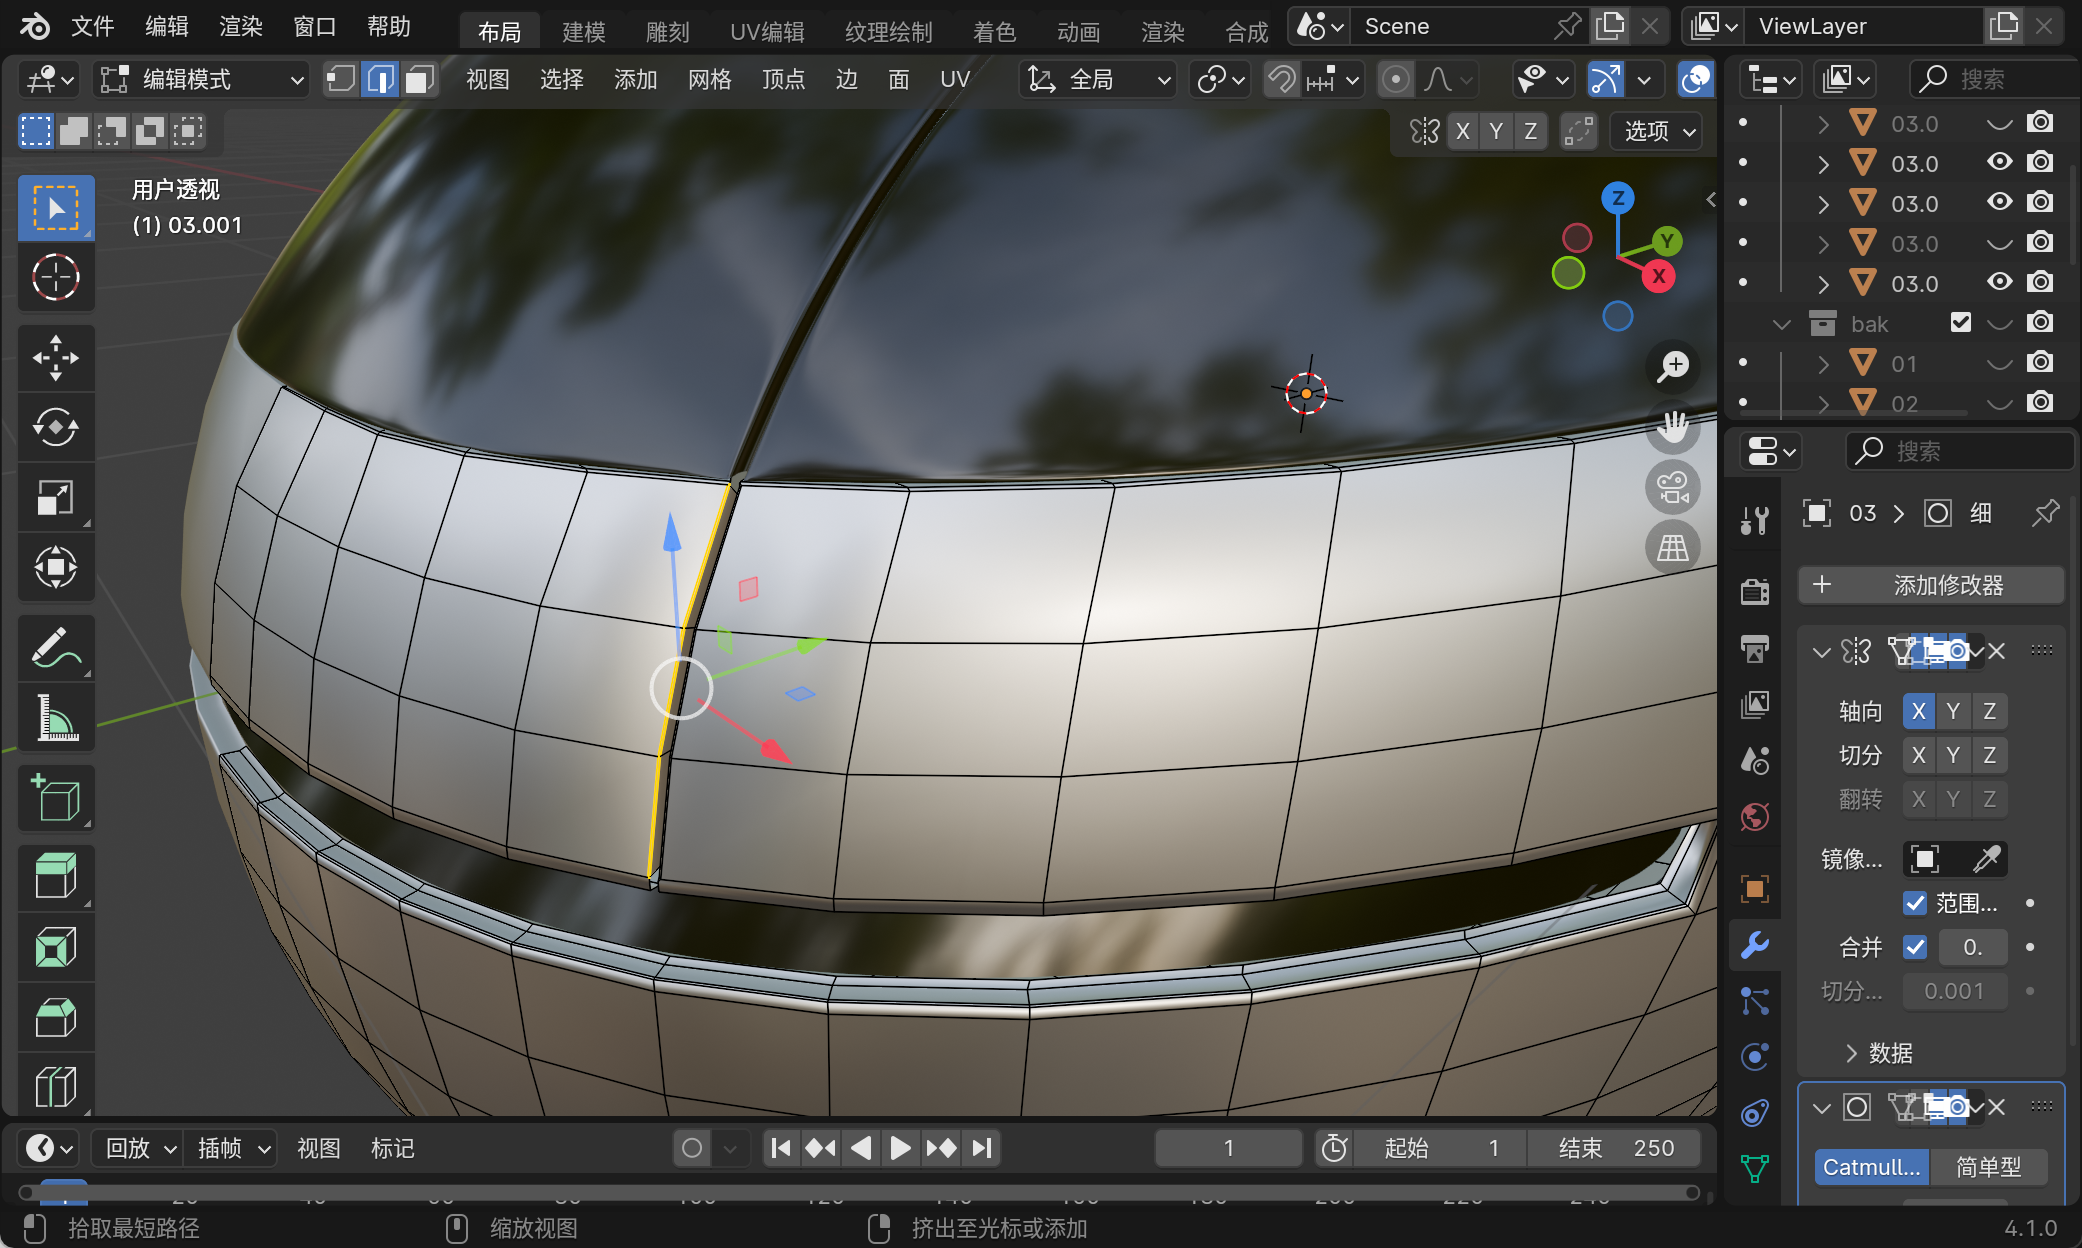Toggle the bak collection exclude checkbox

[1961, 322]
